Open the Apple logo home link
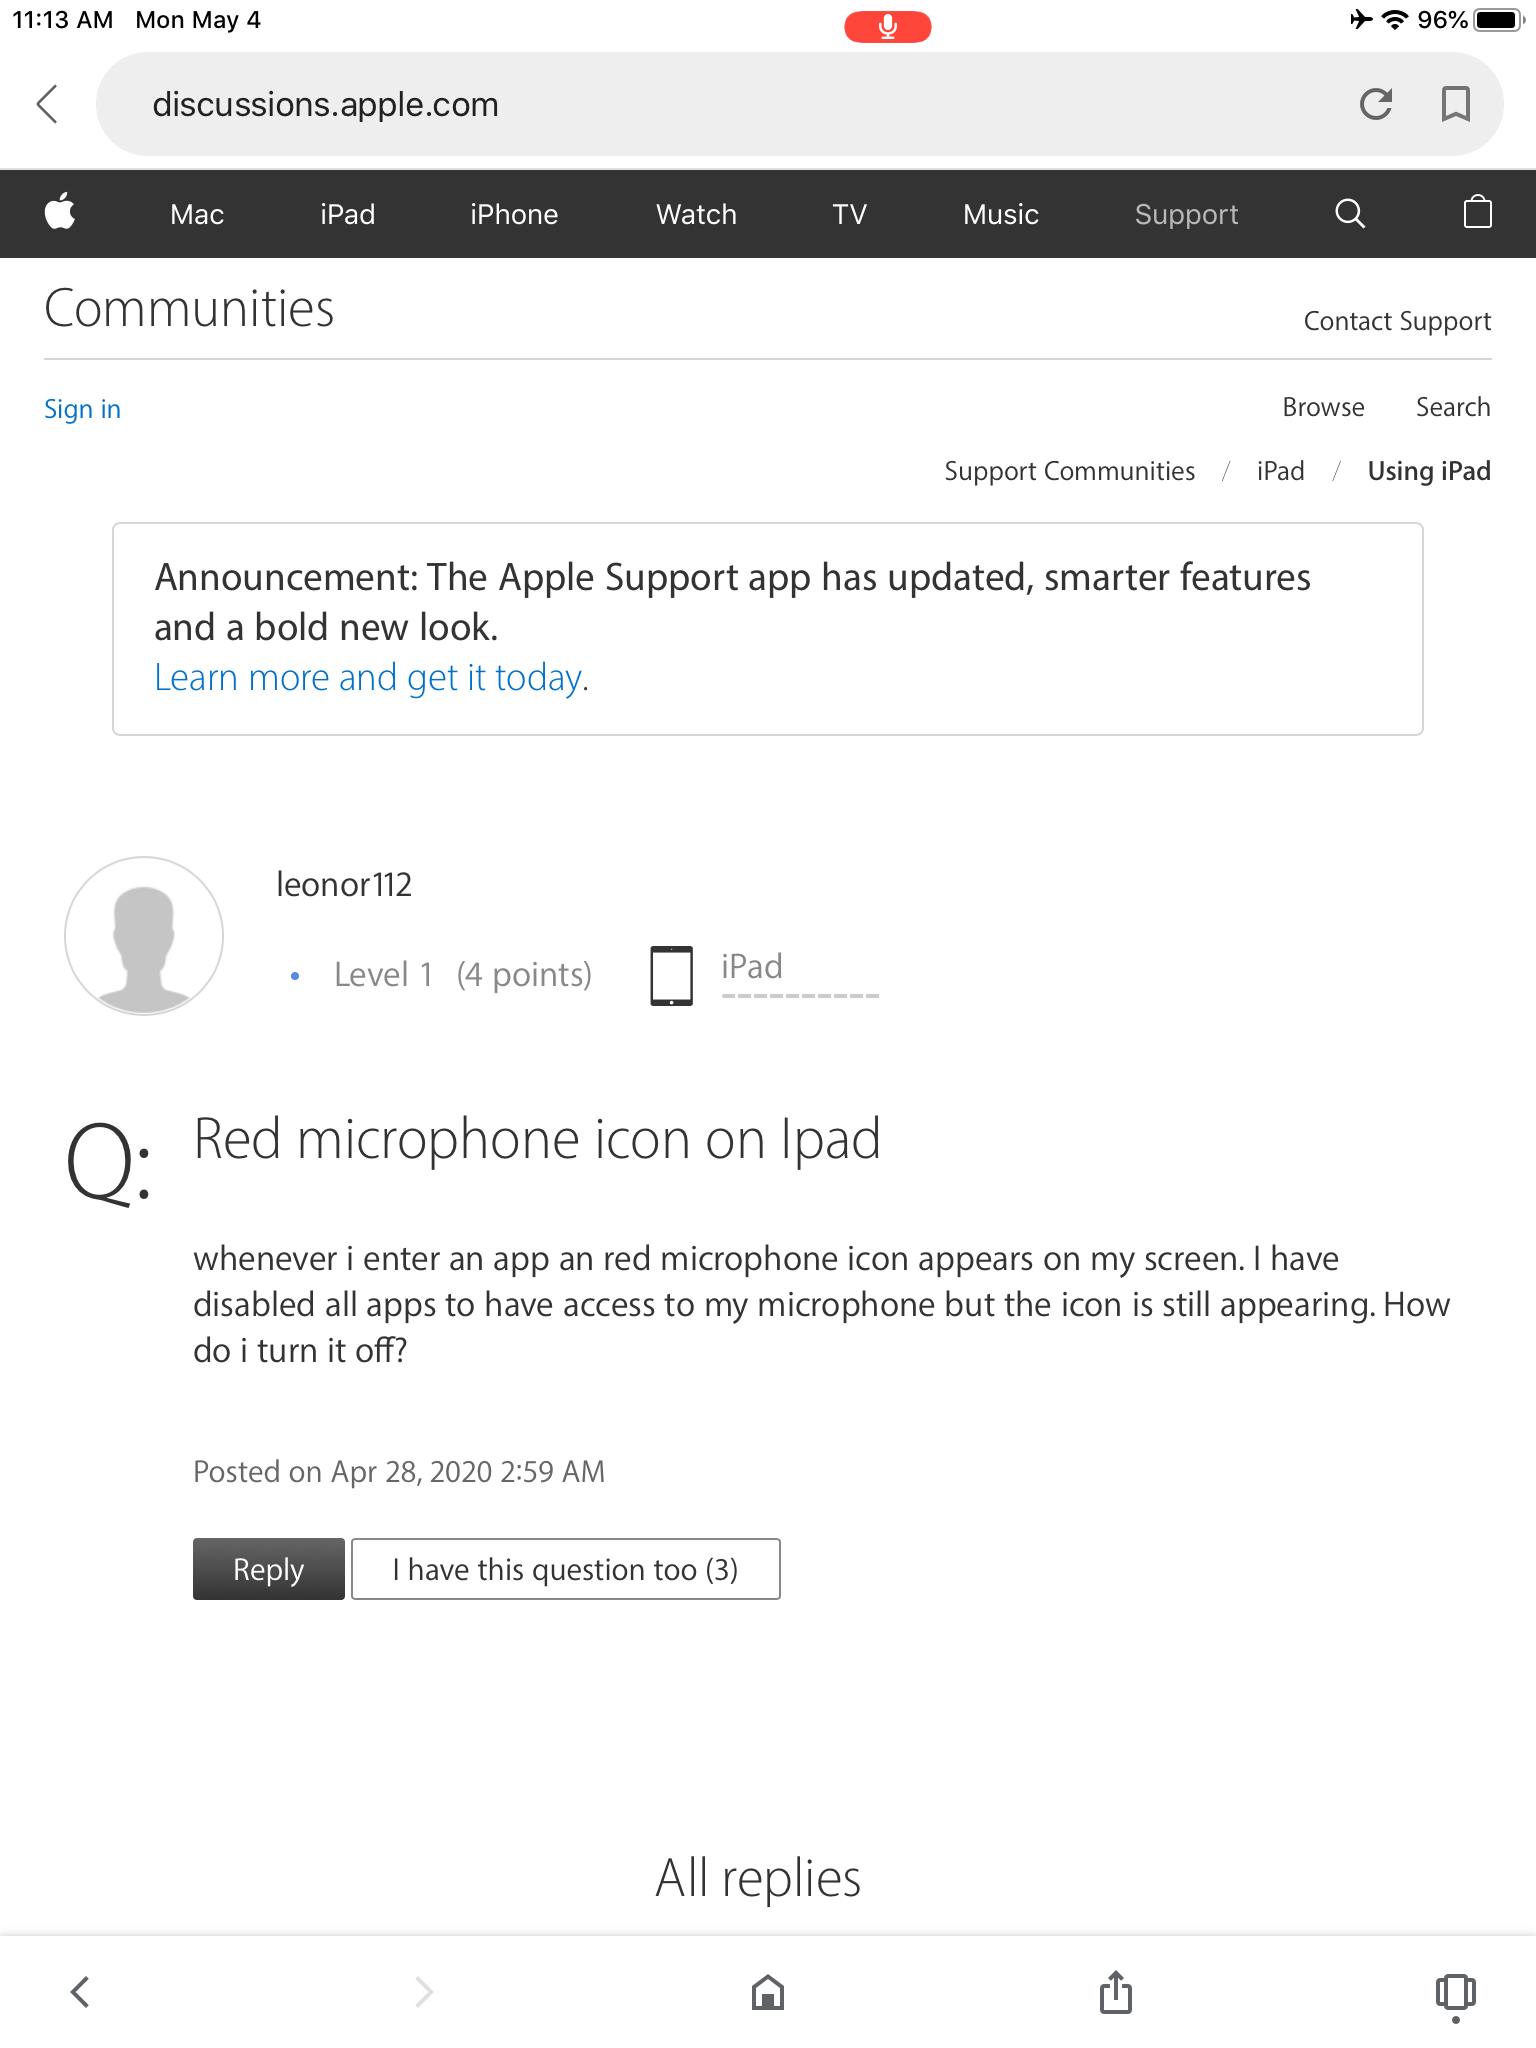Screen dimensions: 1536x2048 (60, 212)
